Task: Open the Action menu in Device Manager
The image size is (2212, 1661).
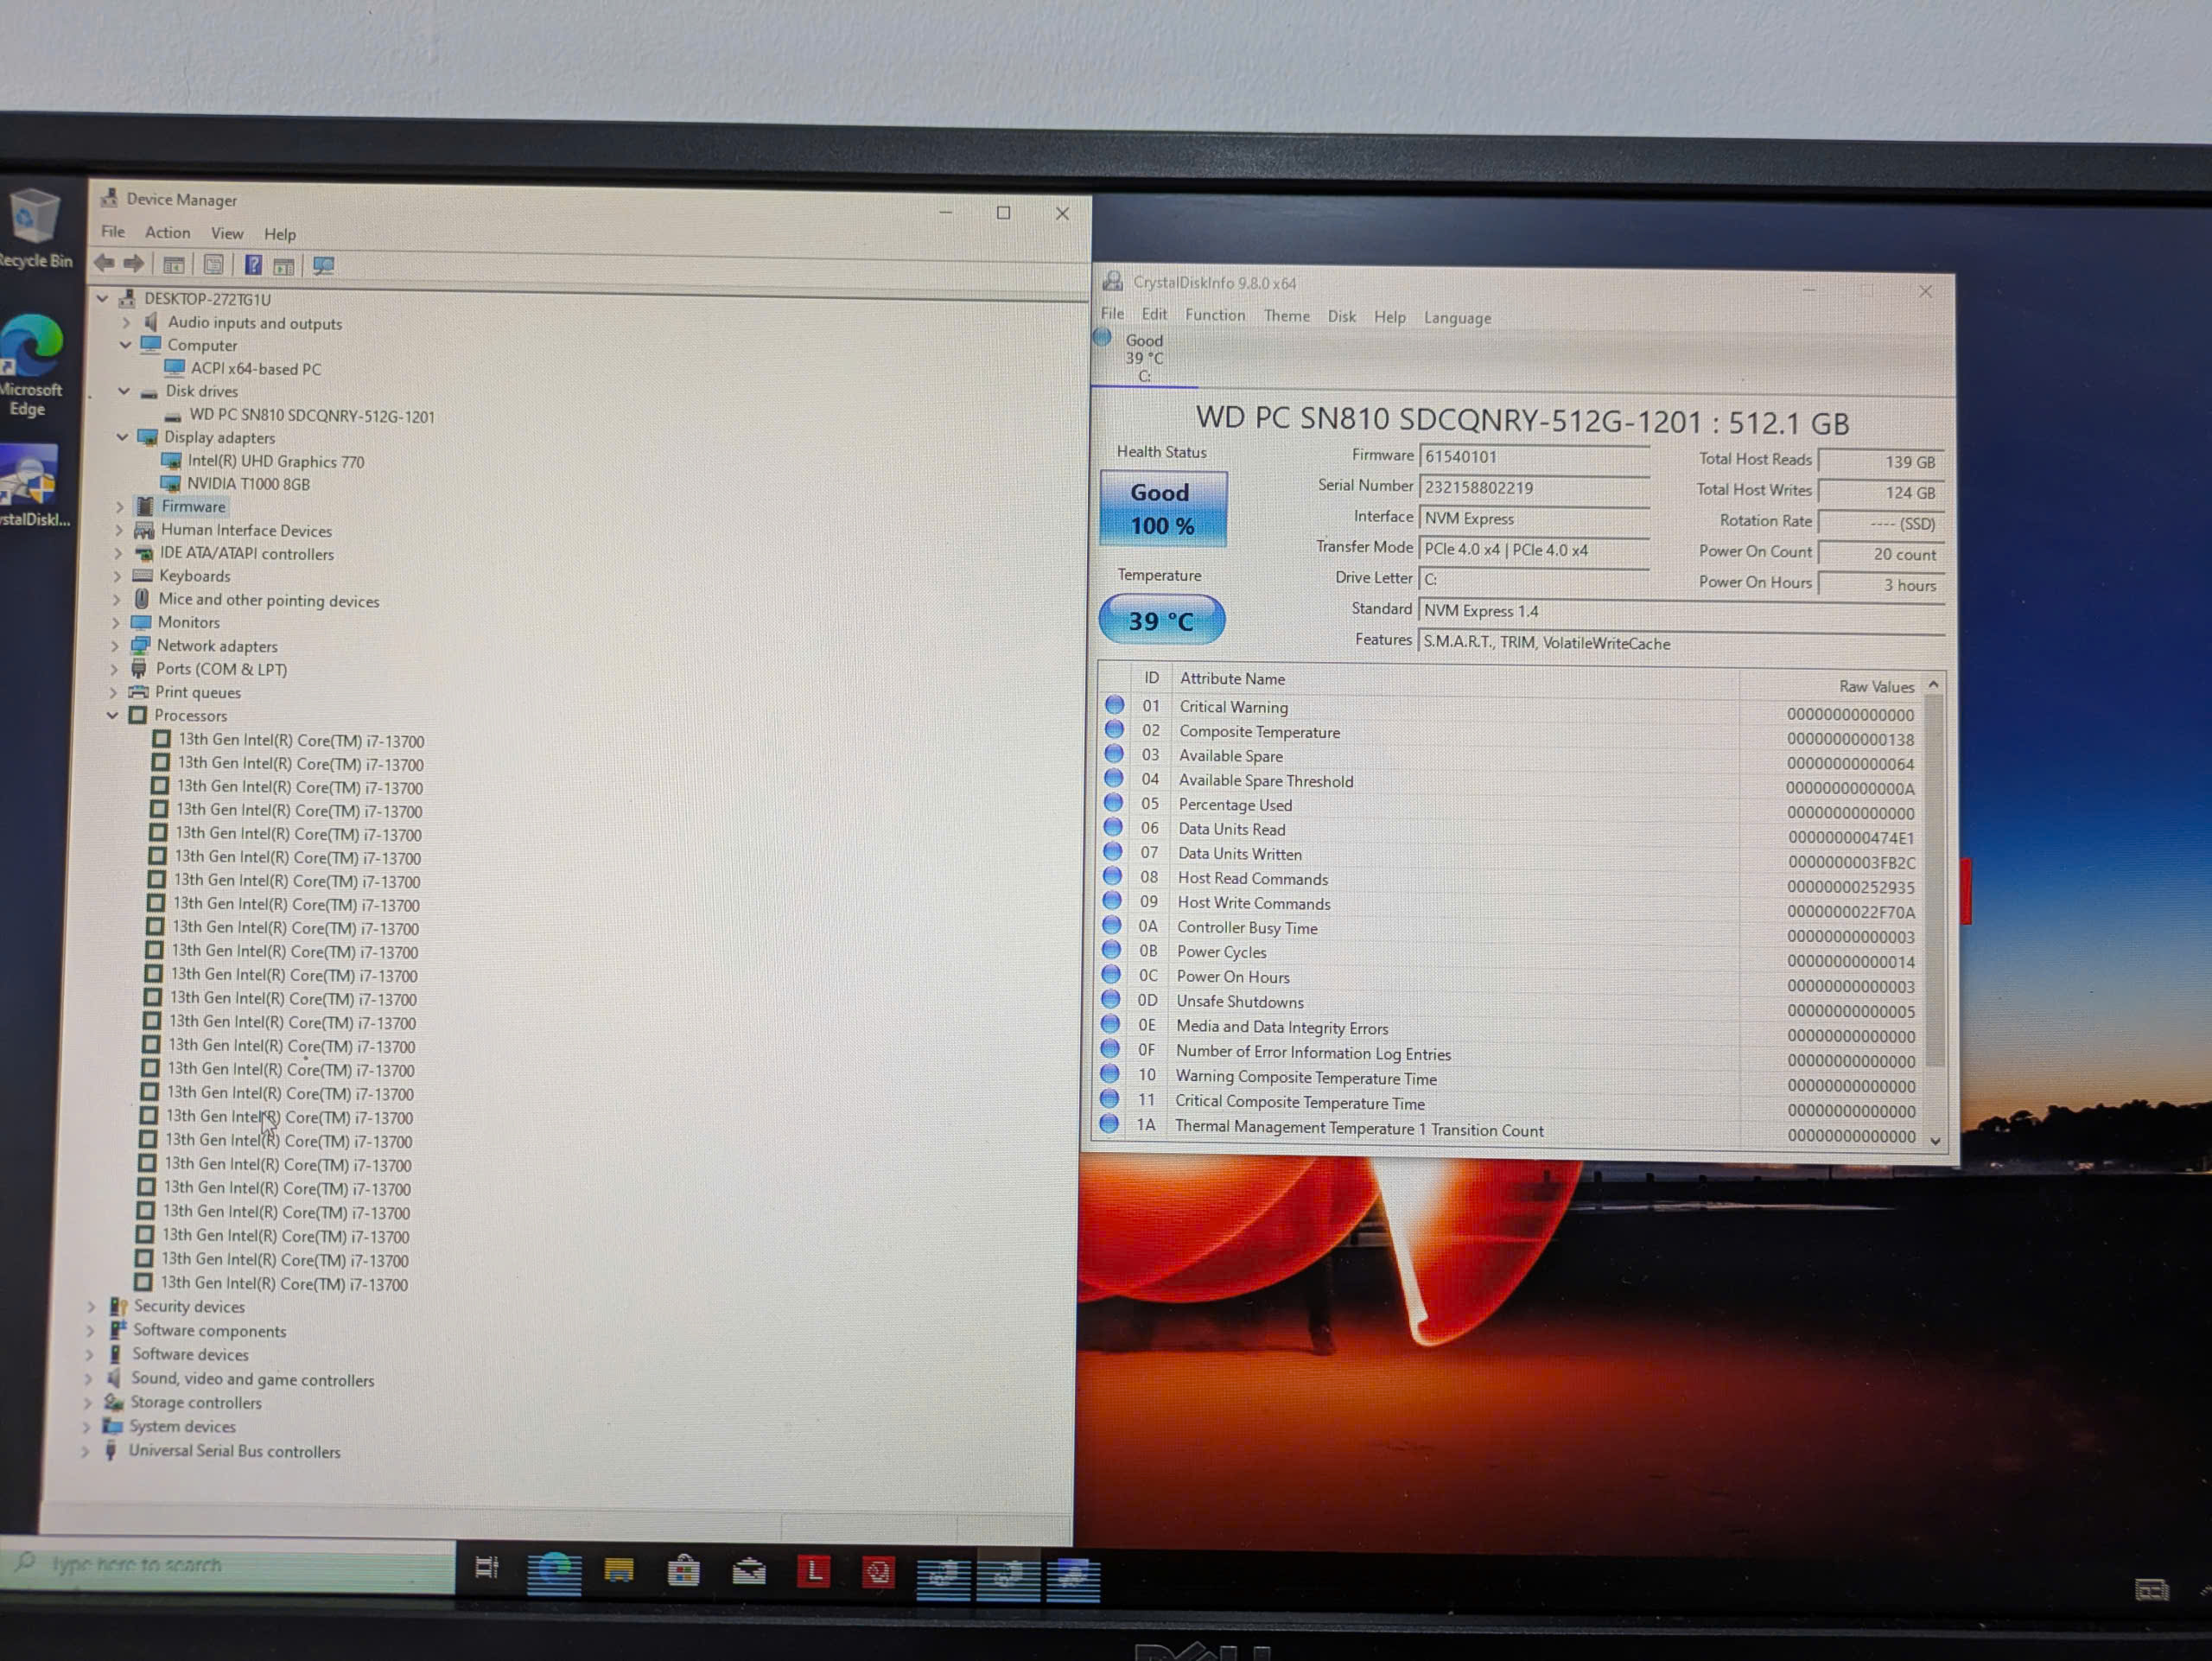Action: (167, 232)
